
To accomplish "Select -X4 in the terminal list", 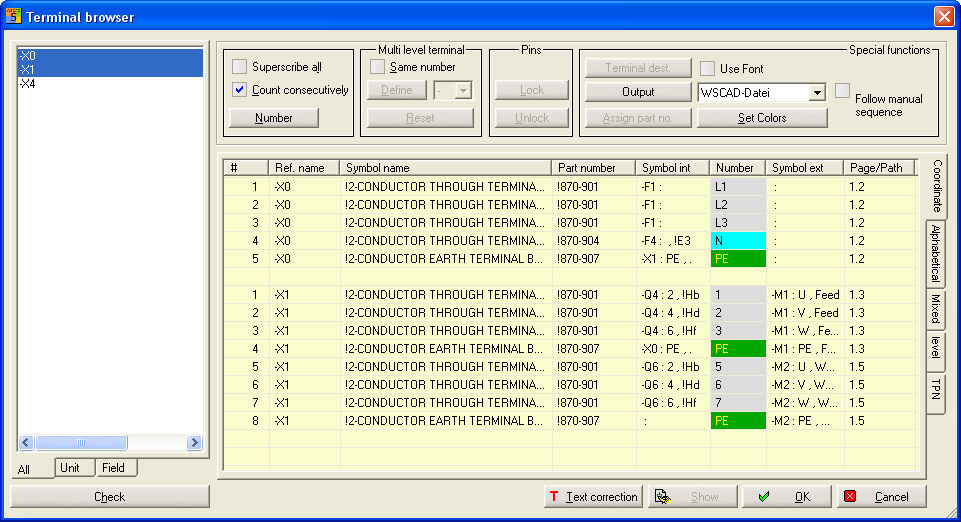I will click(x=110, y=84).
